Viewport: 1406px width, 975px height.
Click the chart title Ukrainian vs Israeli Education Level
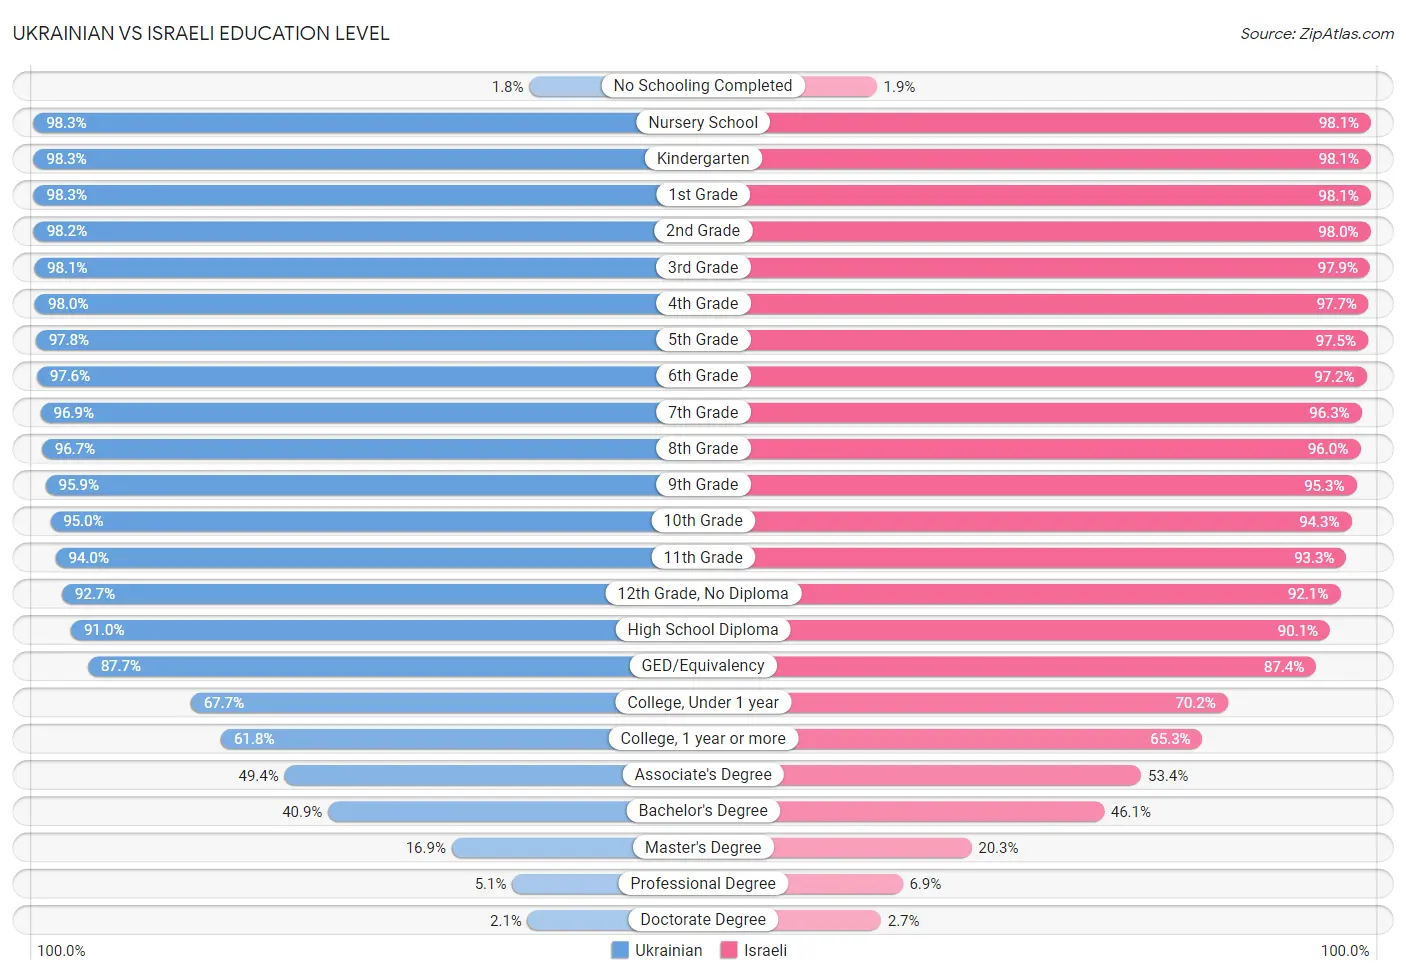point(201,33)
